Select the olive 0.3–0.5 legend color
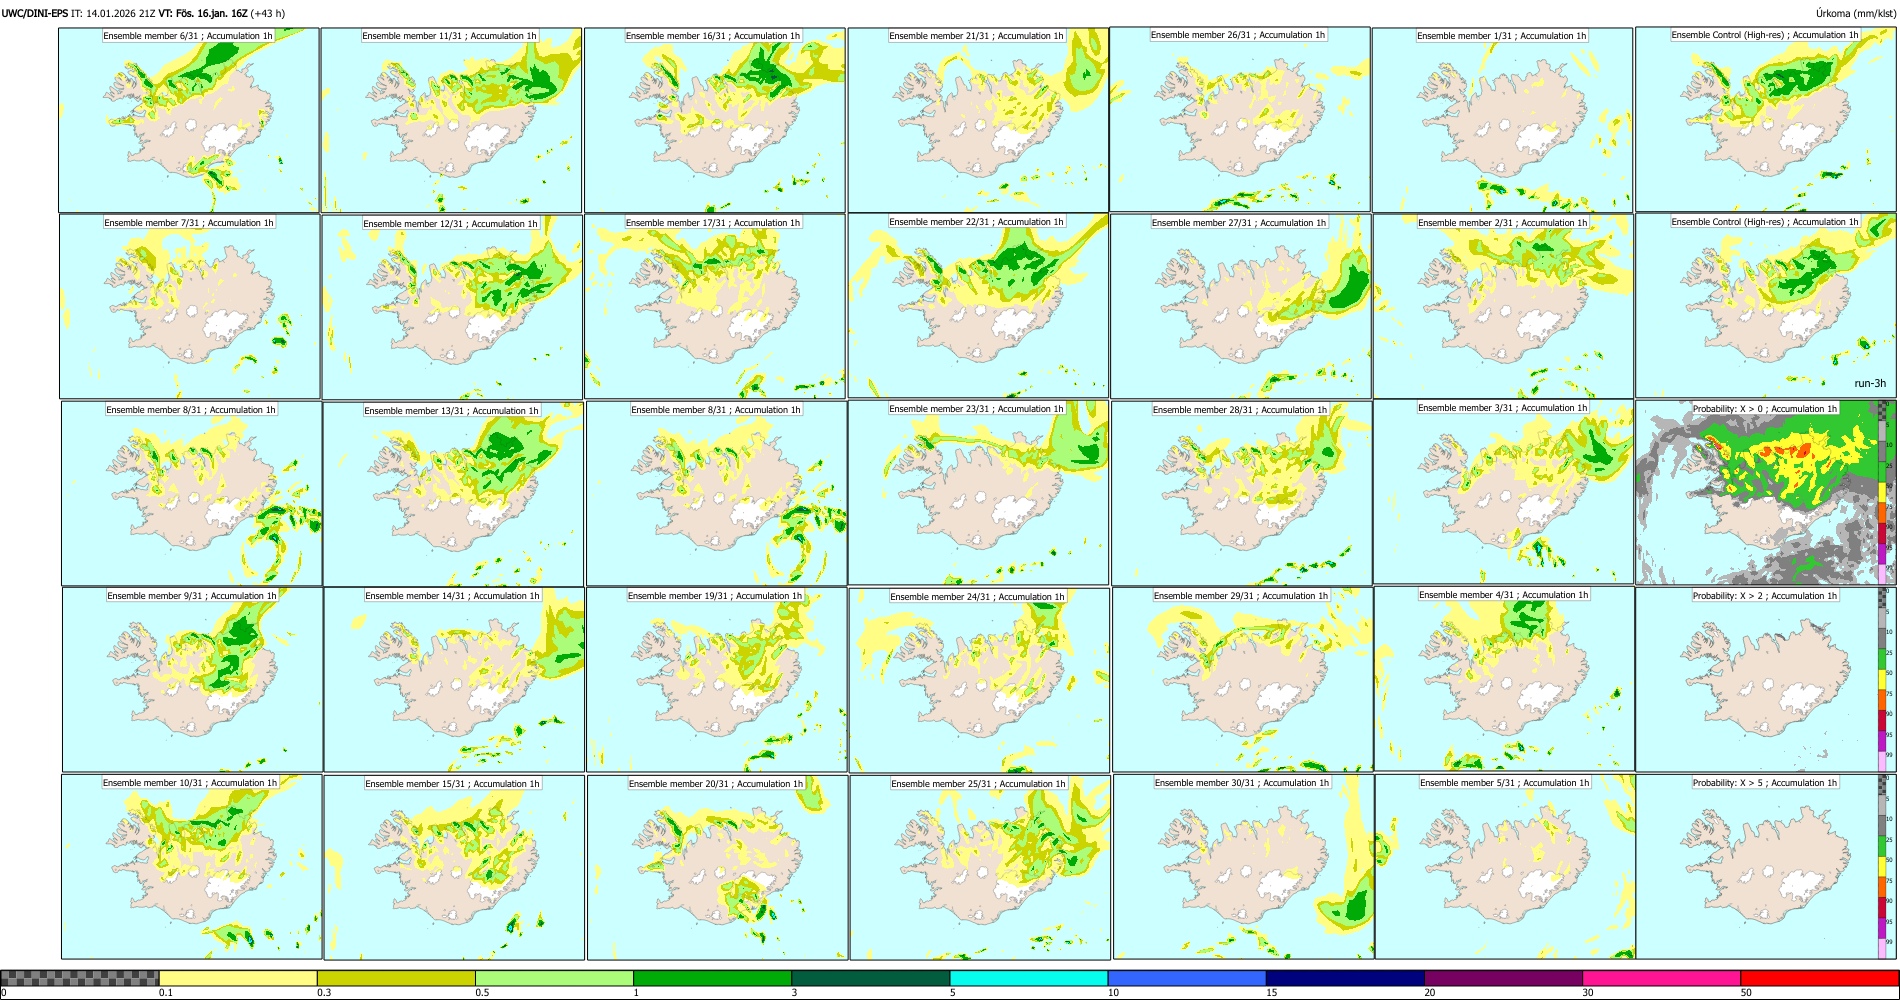The height and width of the screenshot is (1000, 1900). [396, 978]
